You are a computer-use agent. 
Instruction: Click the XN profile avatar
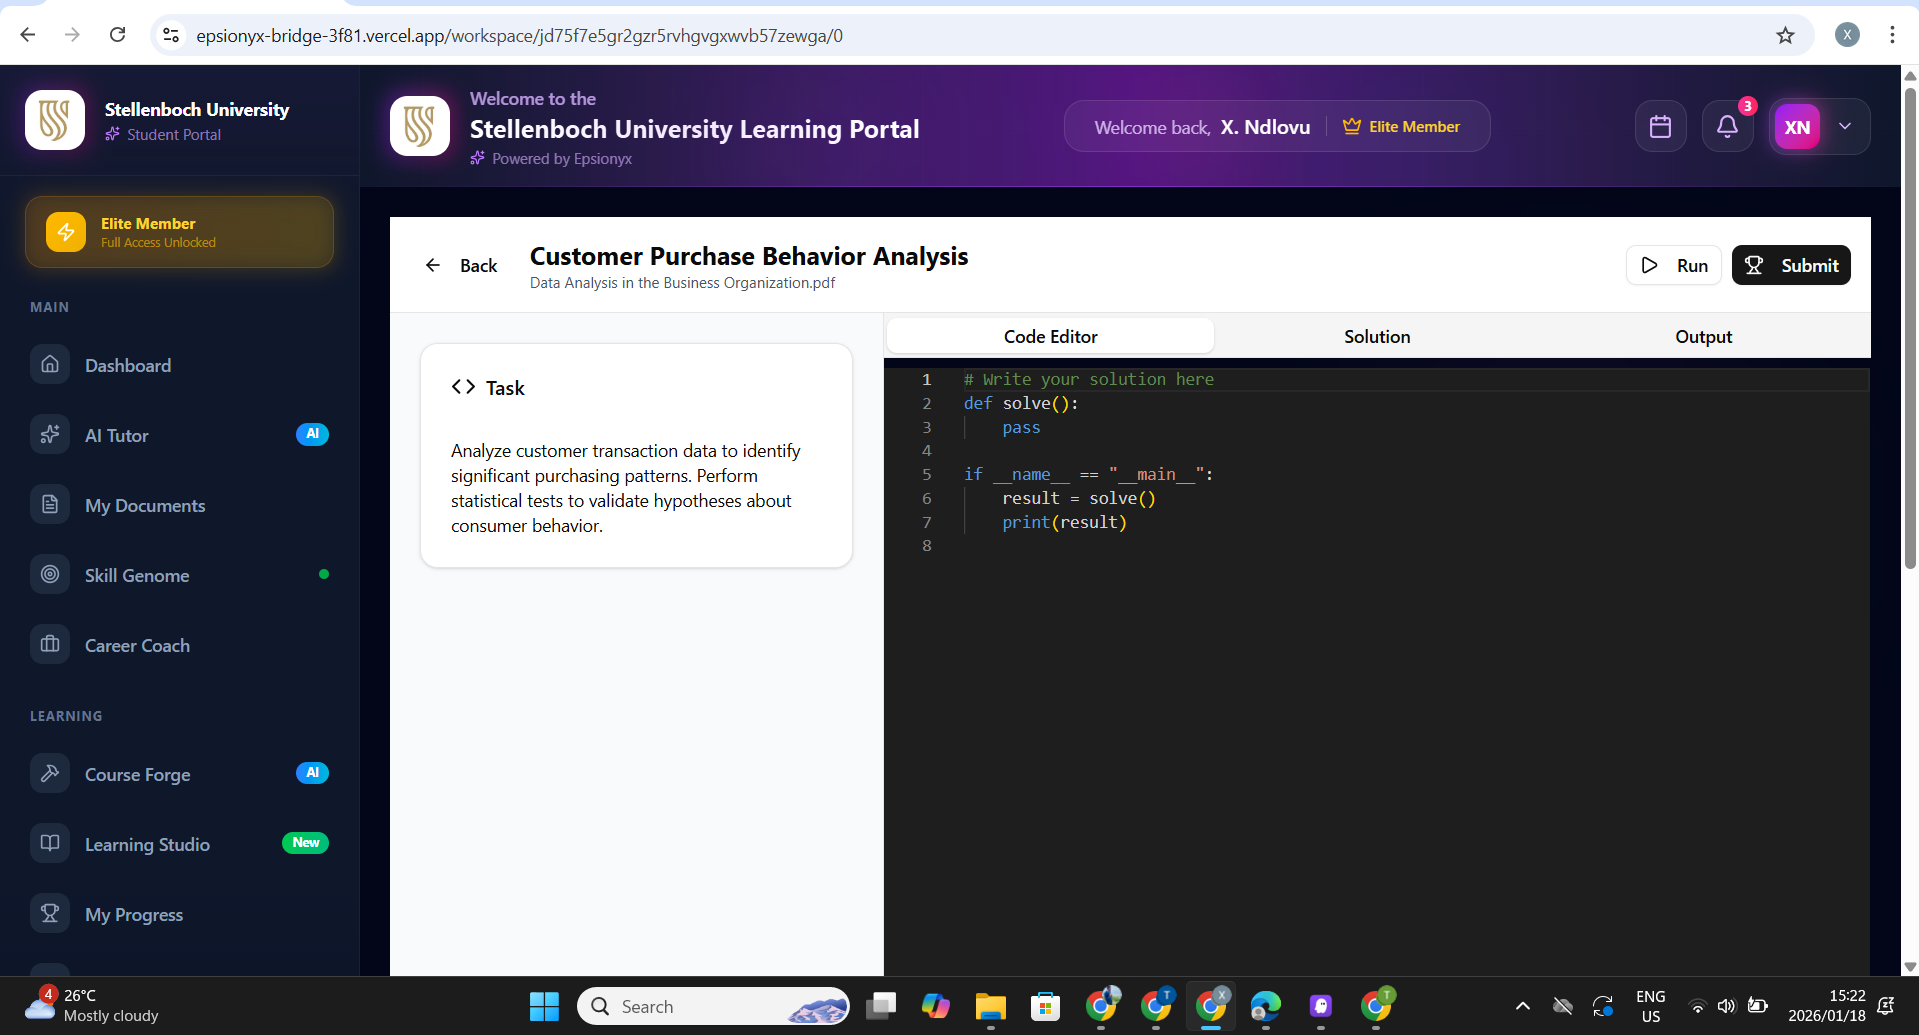tap(1797, 127)
